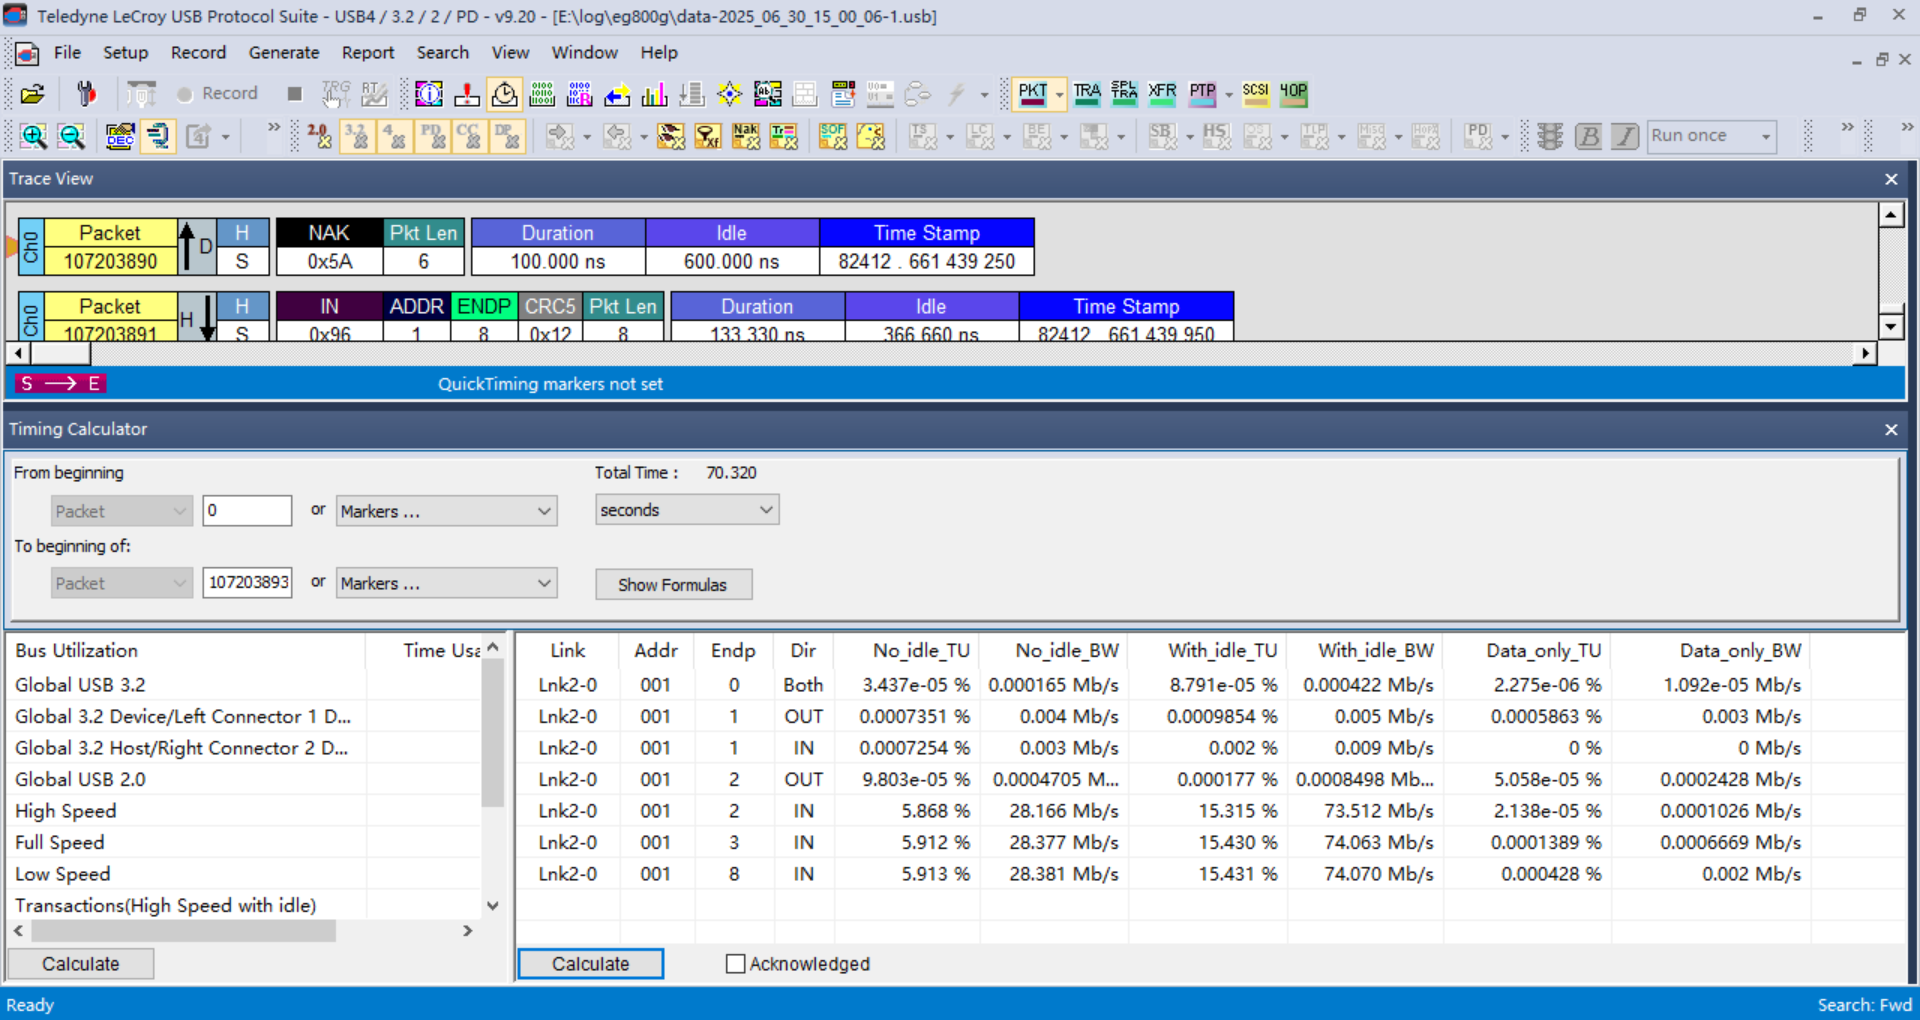Viewport: 1920px width, 1020px height.
Task: Click Bus Utilization list horizontal scrollbar thumb
Action: click(184, 931)
